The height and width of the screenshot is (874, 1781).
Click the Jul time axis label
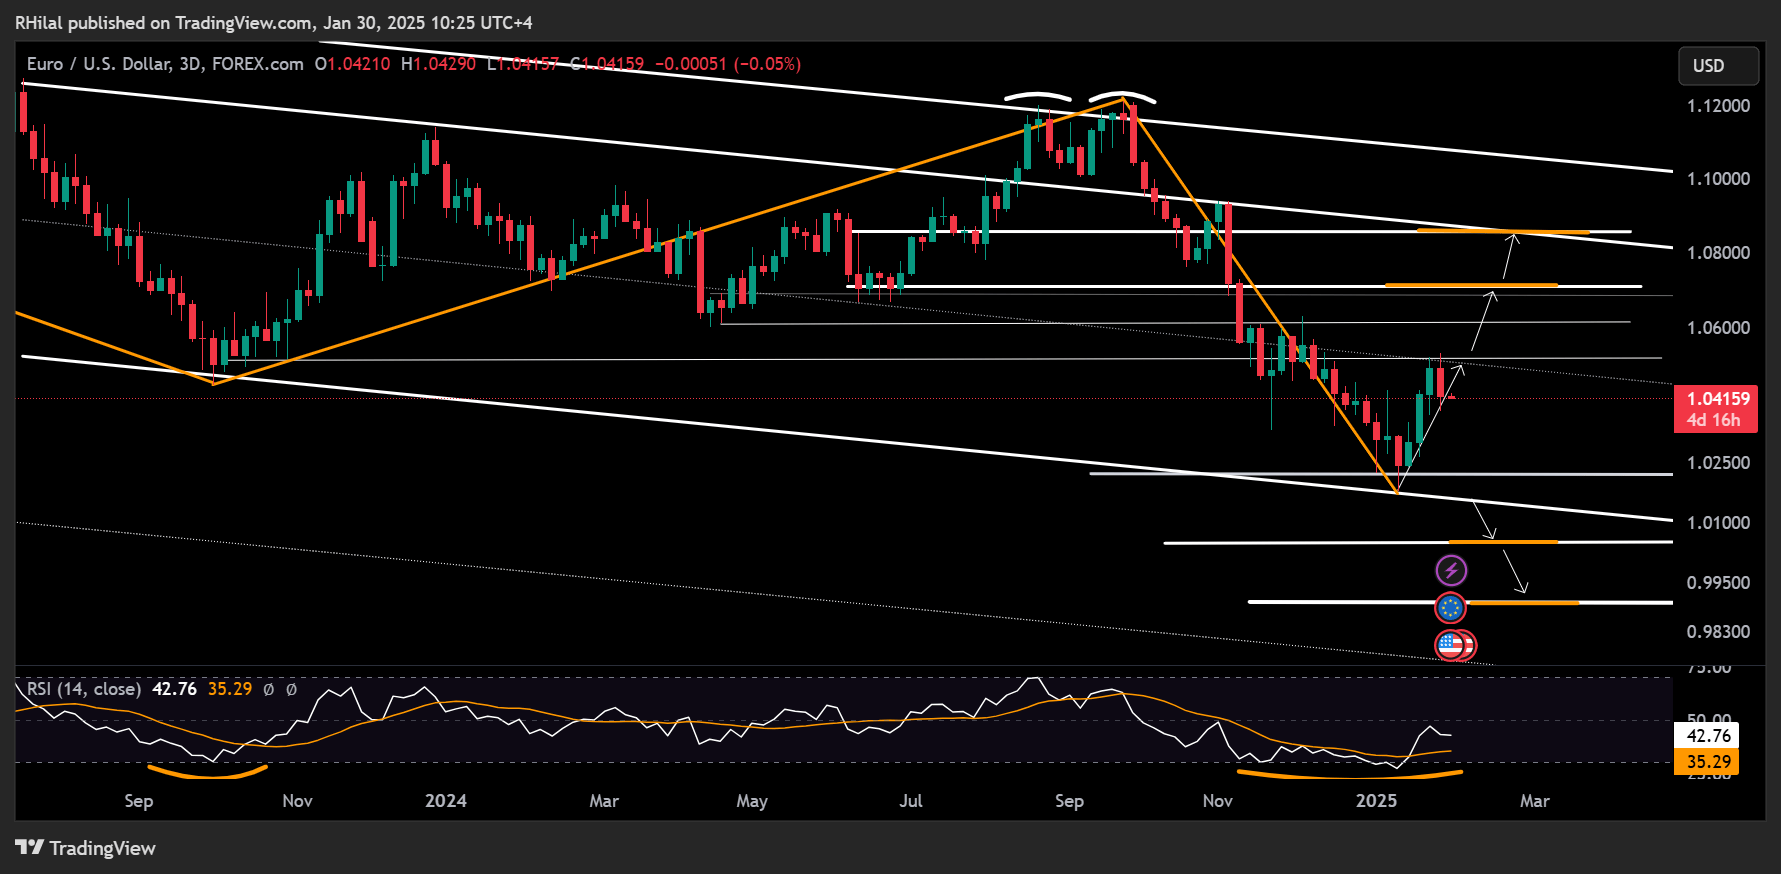click(911, 801)
